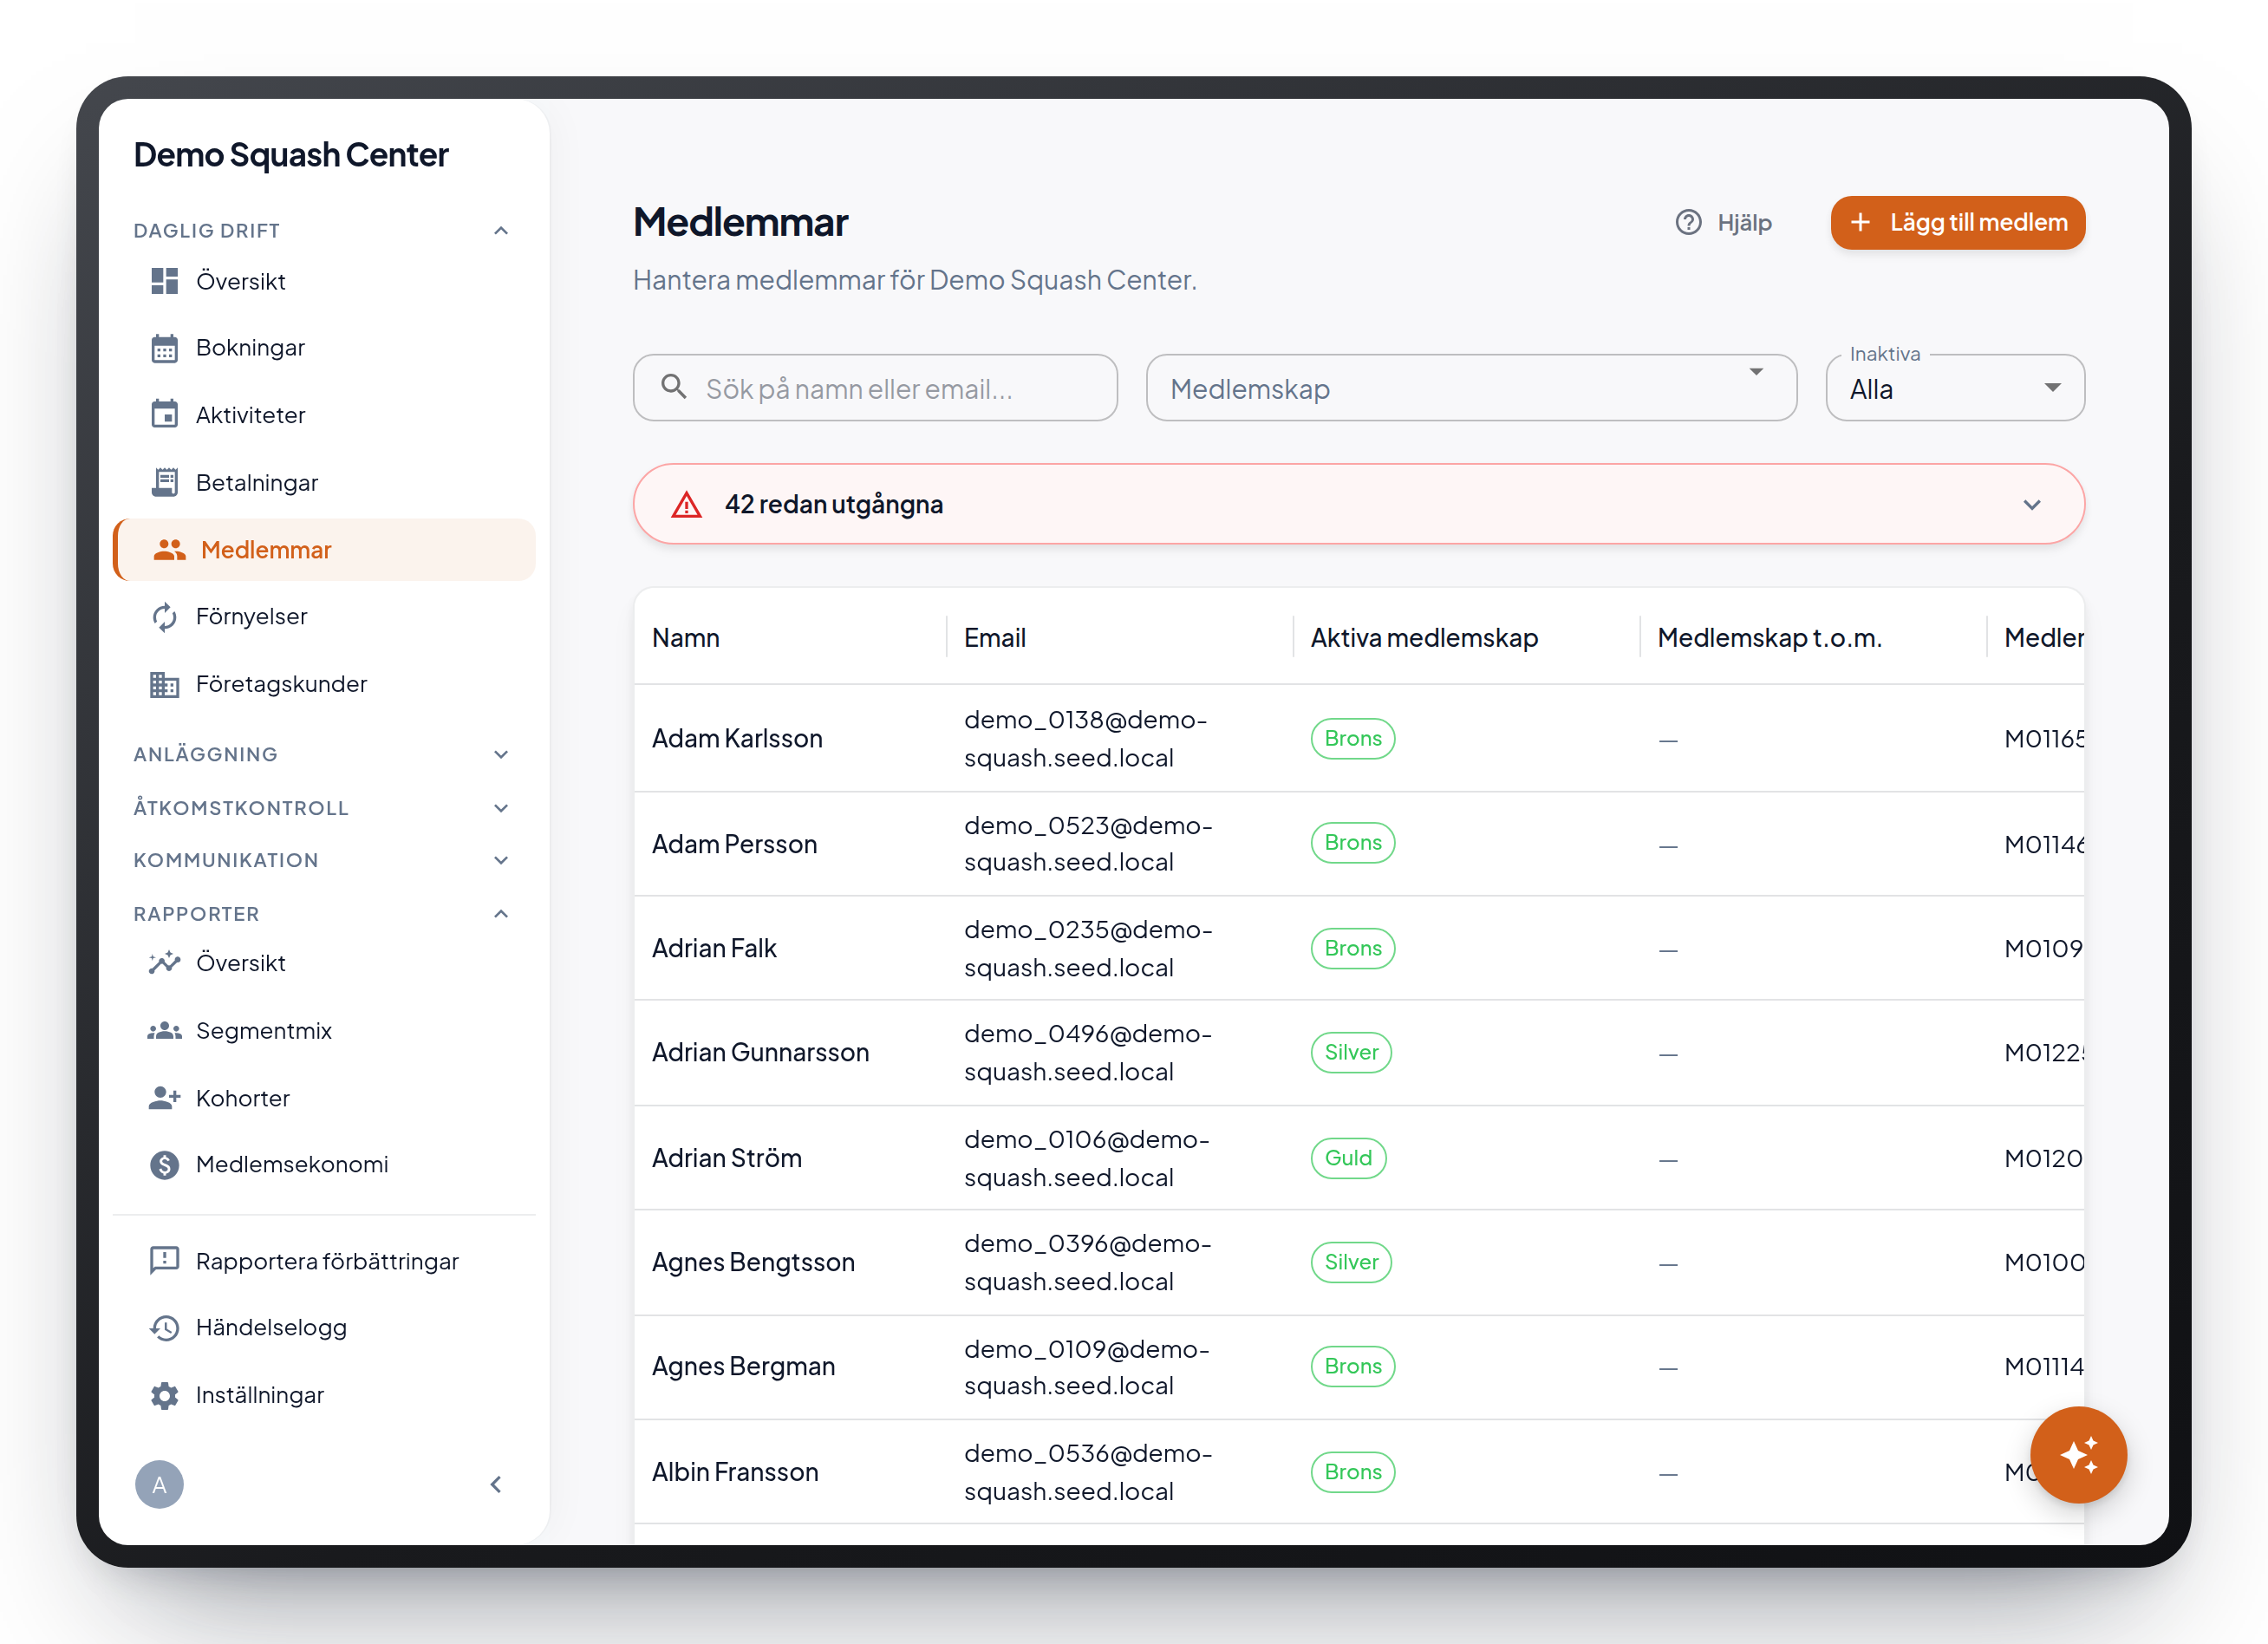The height and width of the screenshot is (1644, 2268).
Task: Click the Segmentmix groups icon
Action: coord(164,1030)
